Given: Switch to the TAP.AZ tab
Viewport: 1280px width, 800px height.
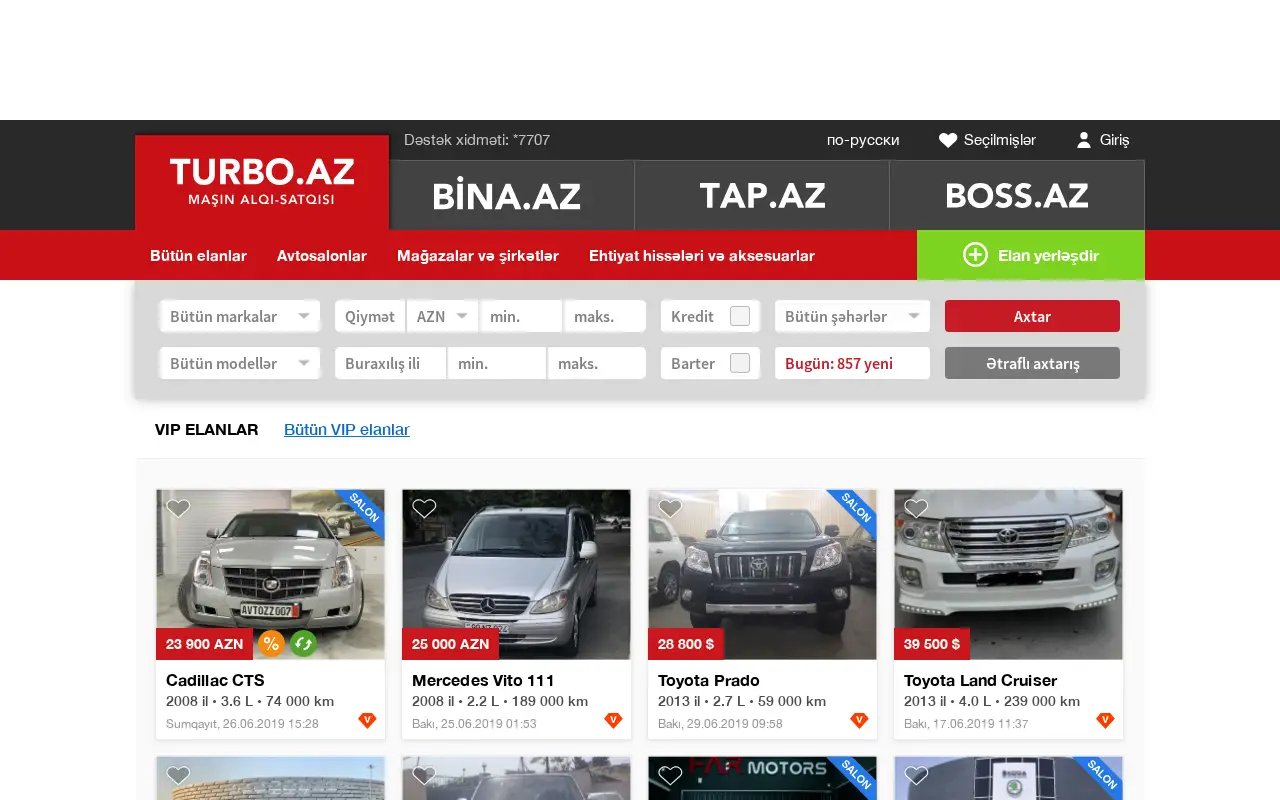Looking at the screenshot, I should 762,195.
